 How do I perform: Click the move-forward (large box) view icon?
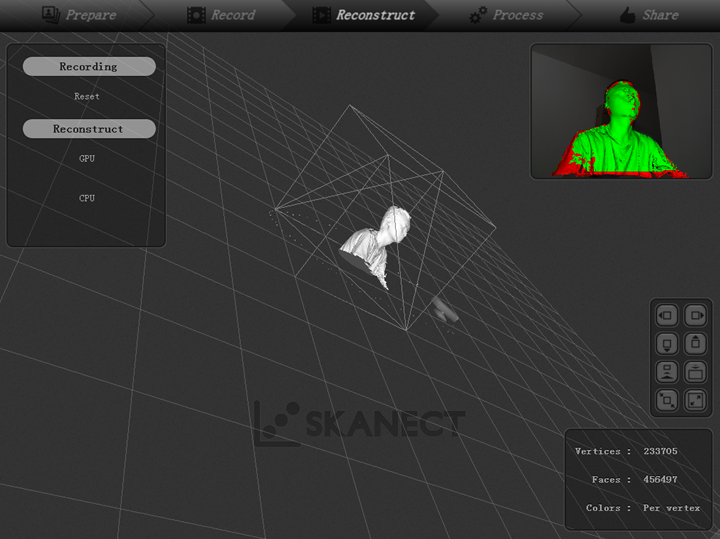tap(695, 372)
